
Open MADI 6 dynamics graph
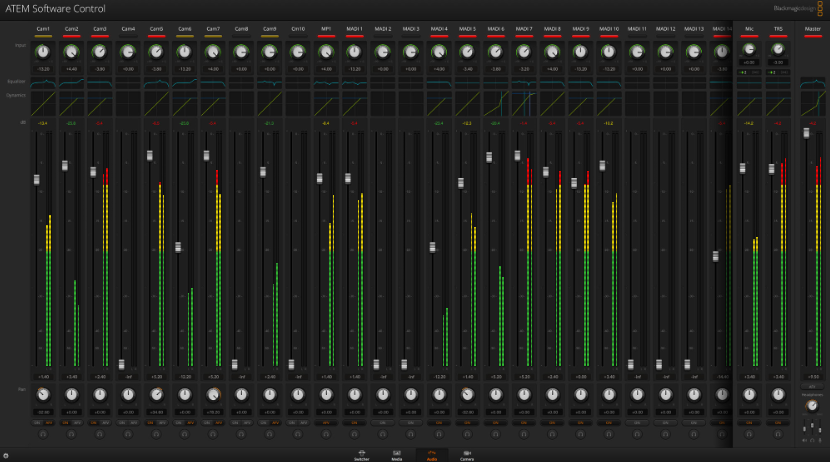(x=496, y=103)
